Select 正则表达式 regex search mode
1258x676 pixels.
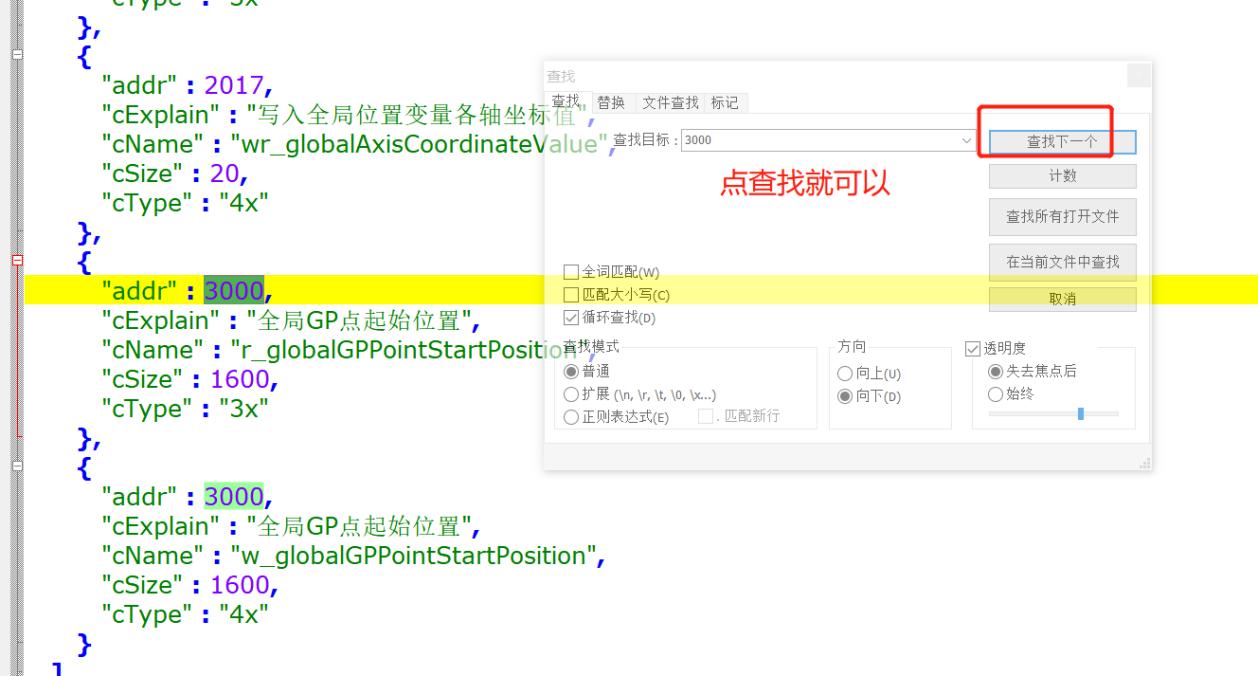pyautogui.click(x=571, y=417)
